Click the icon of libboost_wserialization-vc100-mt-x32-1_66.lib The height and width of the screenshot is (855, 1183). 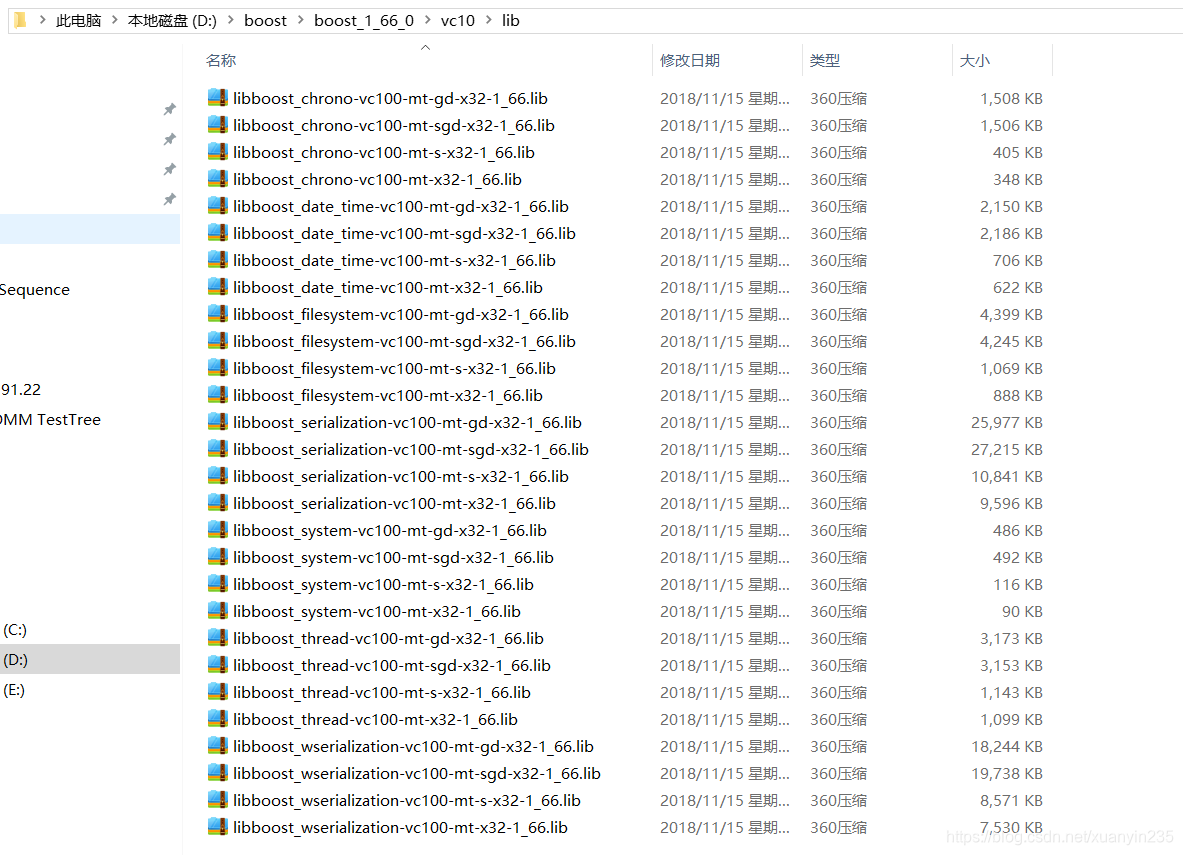coord(217,827)
